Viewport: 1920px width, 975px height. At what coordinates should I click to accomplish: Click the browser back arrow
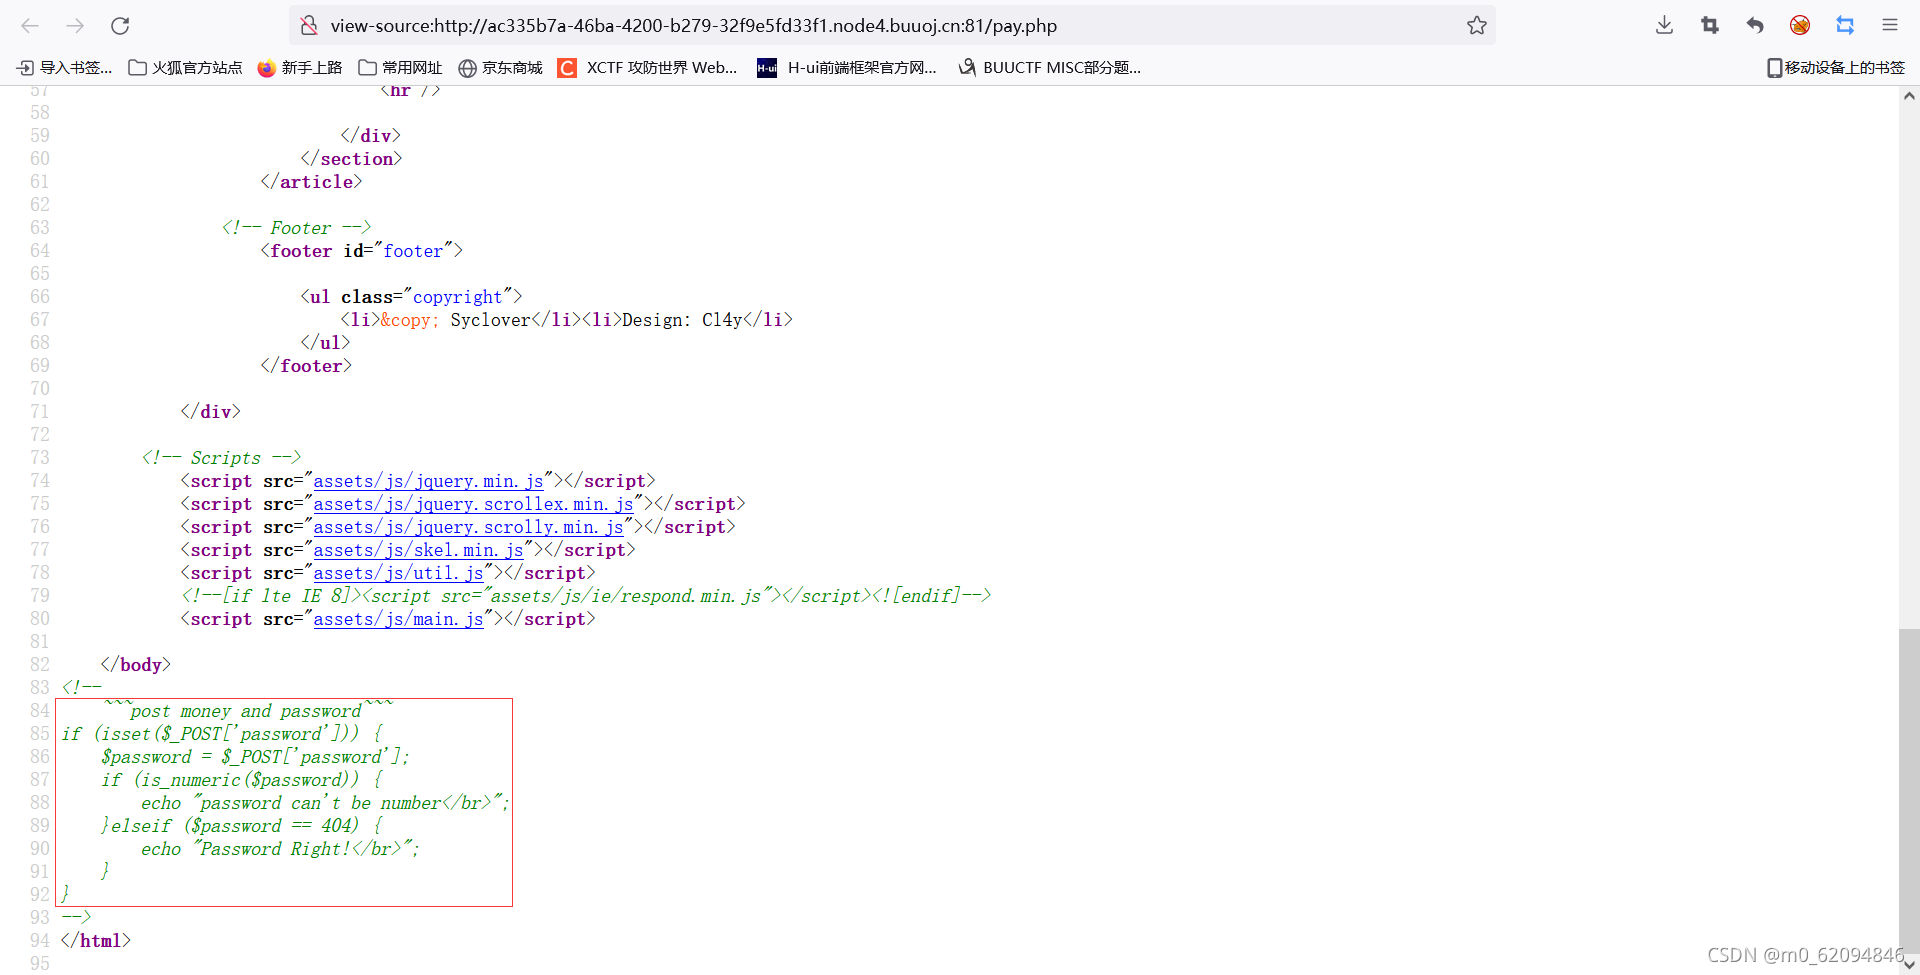(30, 26)
